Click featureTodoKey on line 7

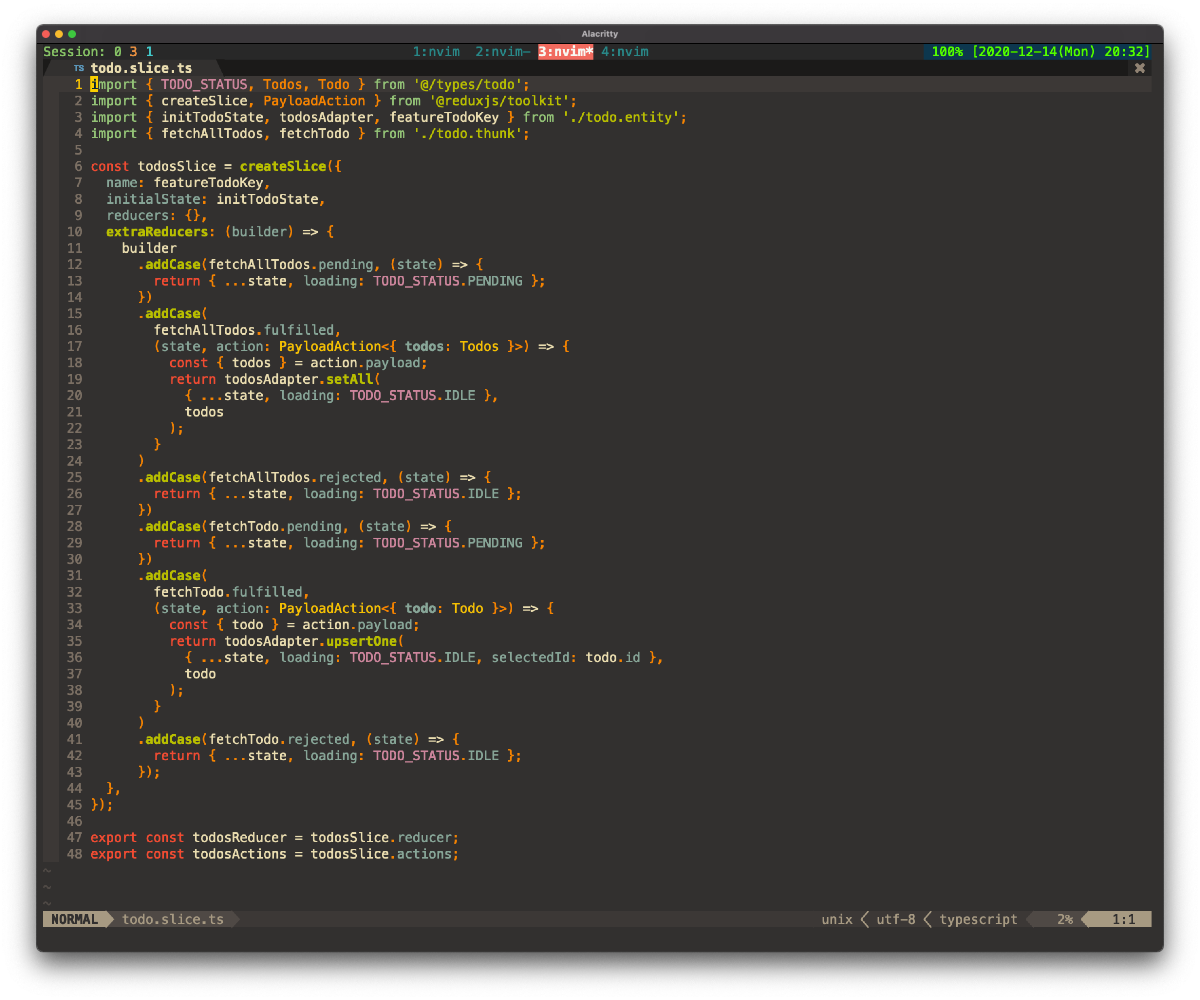[x=209, y=183]
